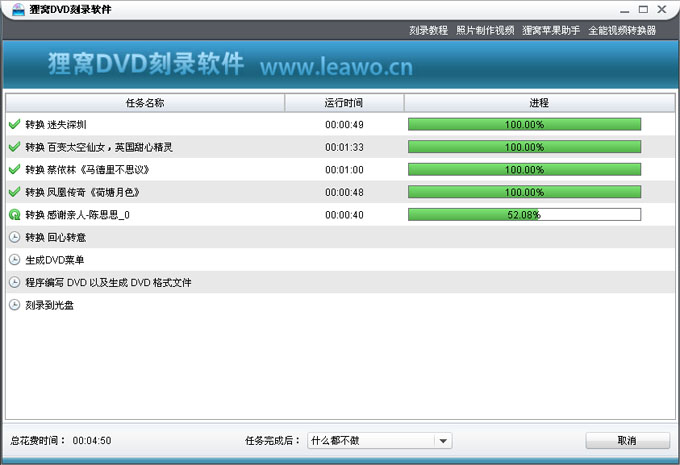Click the pending clock icon beside 转换 回心转意
This screenshot has width=680, height=465.
[14, 237]
